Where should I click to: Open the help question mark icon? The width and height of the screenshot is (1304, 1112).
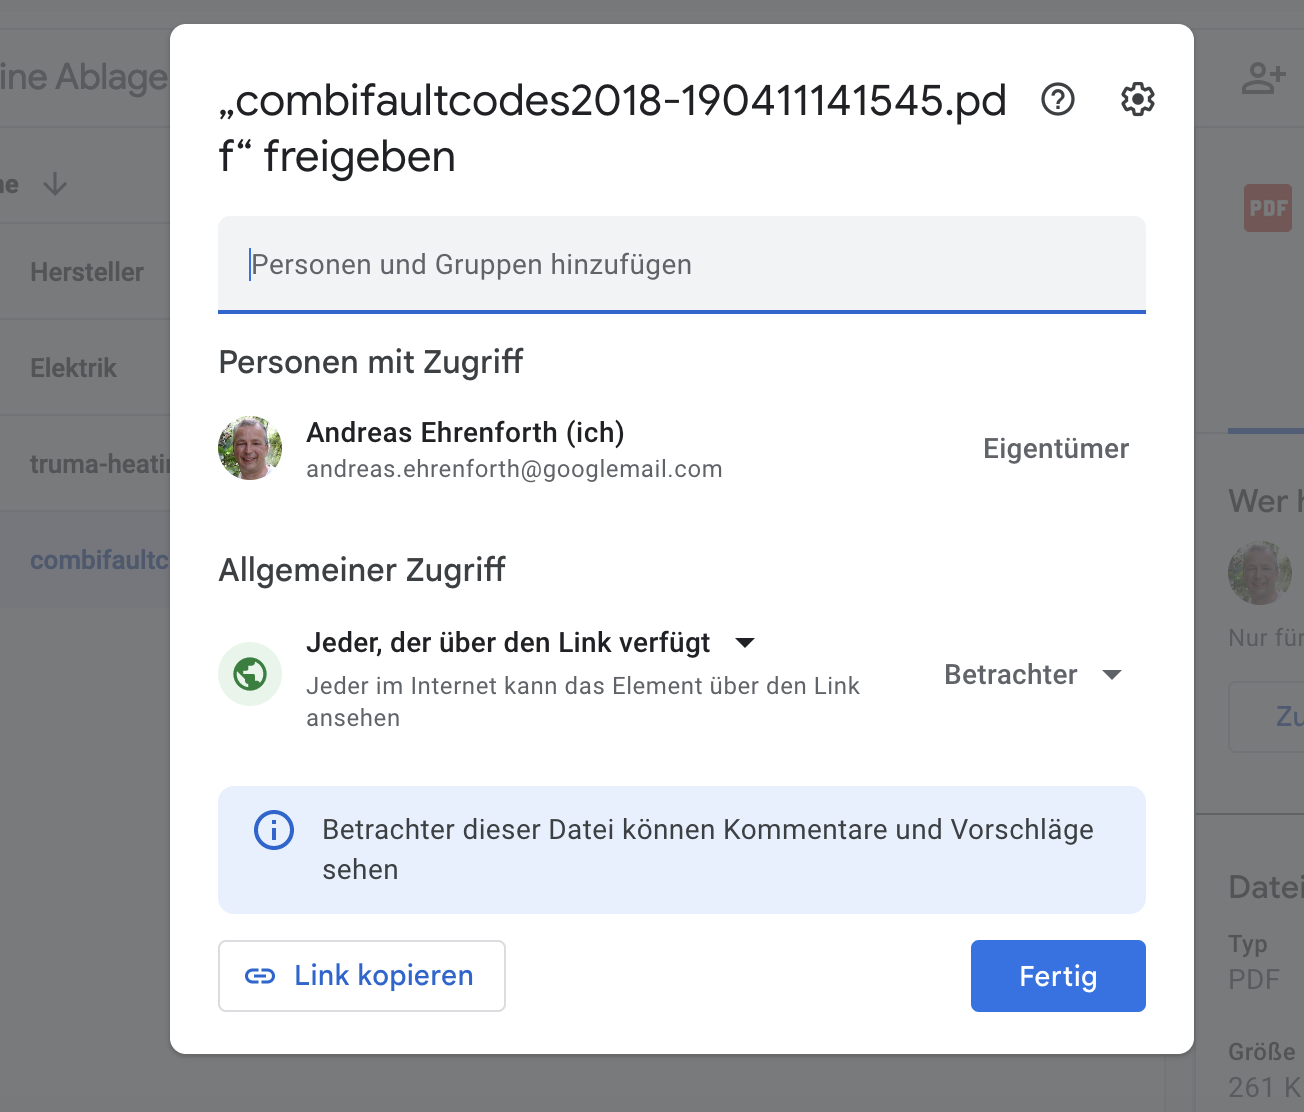(1057, 100)
